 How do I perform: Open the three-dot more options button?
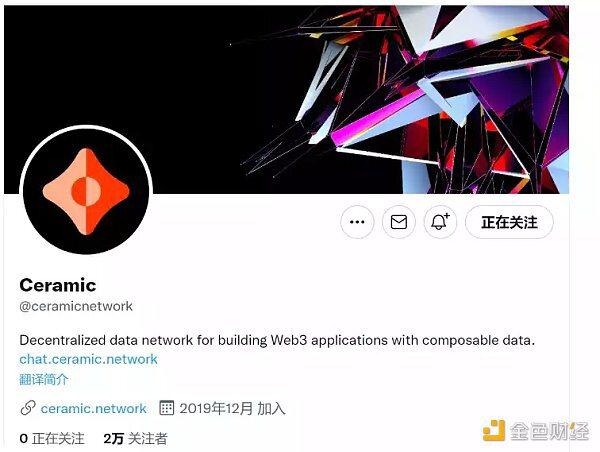tap(357, 222)
